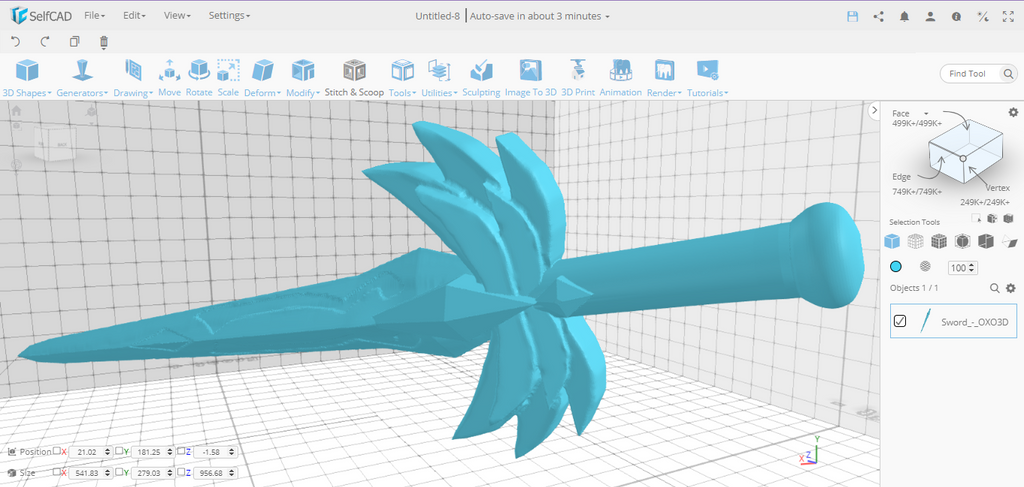This screenshot has height=487, width=1024.
Task: Open the Auto-save options dropdown
Action: tap(539, 16)
